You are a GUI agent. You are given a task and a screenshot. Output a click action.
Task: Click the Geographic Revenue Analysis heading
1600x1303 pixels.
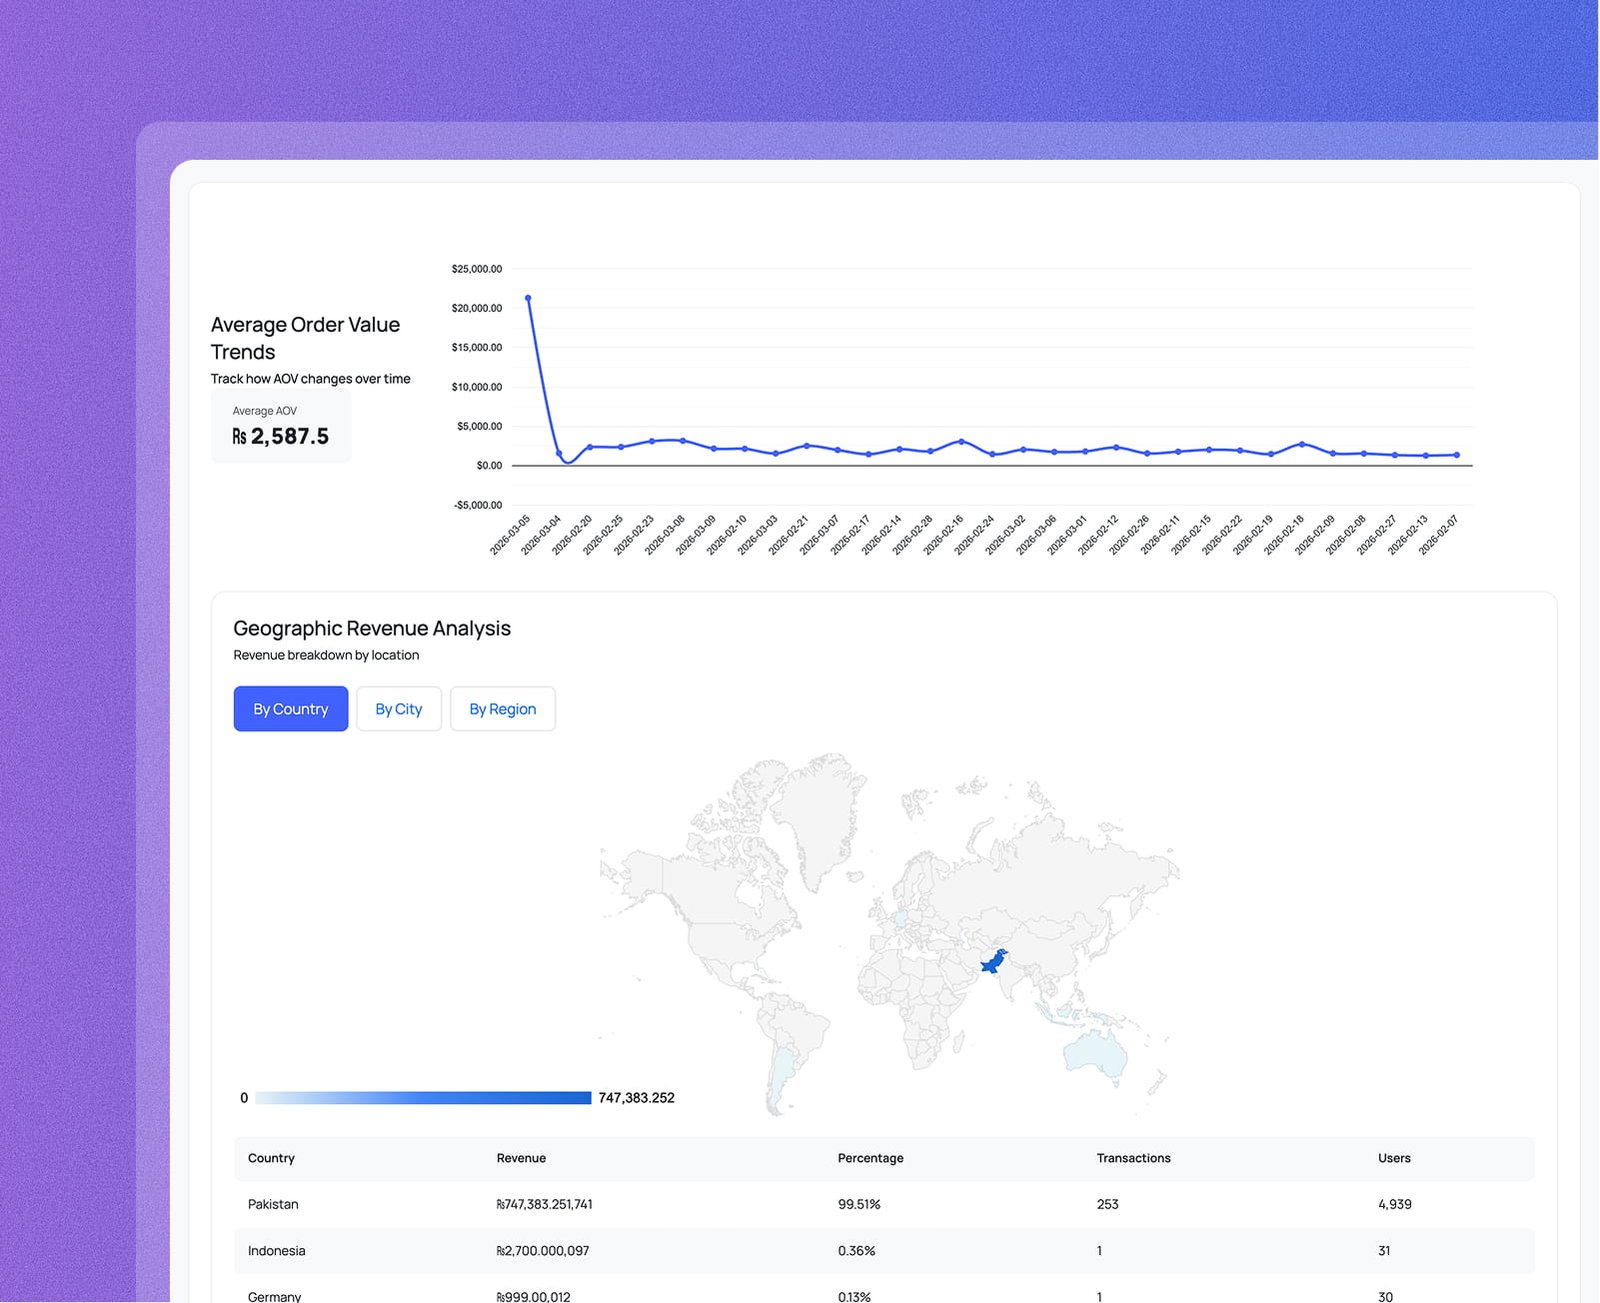click(x=372, y=628)
